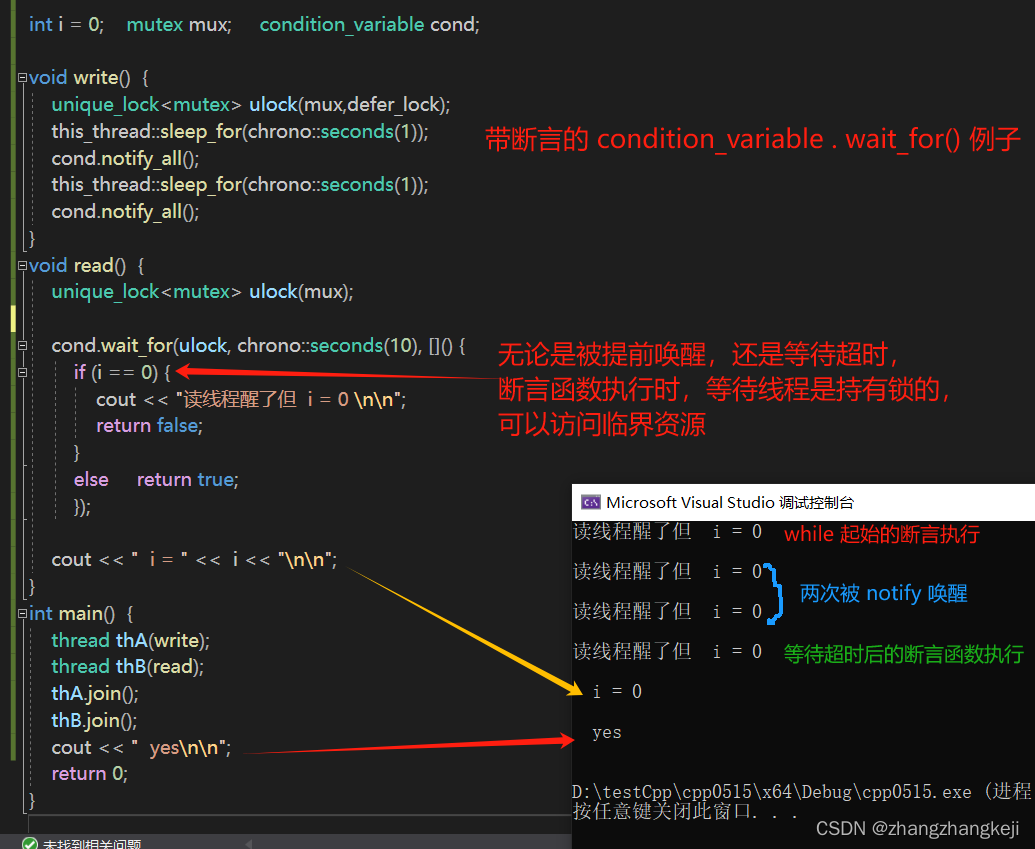Click the '未找到相关问题' status text
Screen dimensions: 1035x849
[x=92, y=844]
